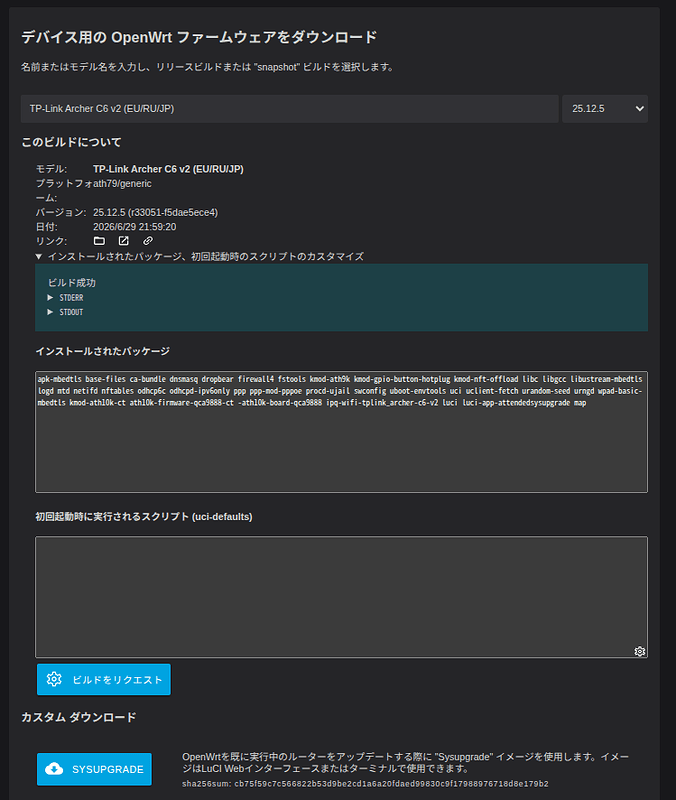Click the page title about OpenWrt firmware download
Image resolution: width=676 pixels, height=800 pixels.
[199, 37]
